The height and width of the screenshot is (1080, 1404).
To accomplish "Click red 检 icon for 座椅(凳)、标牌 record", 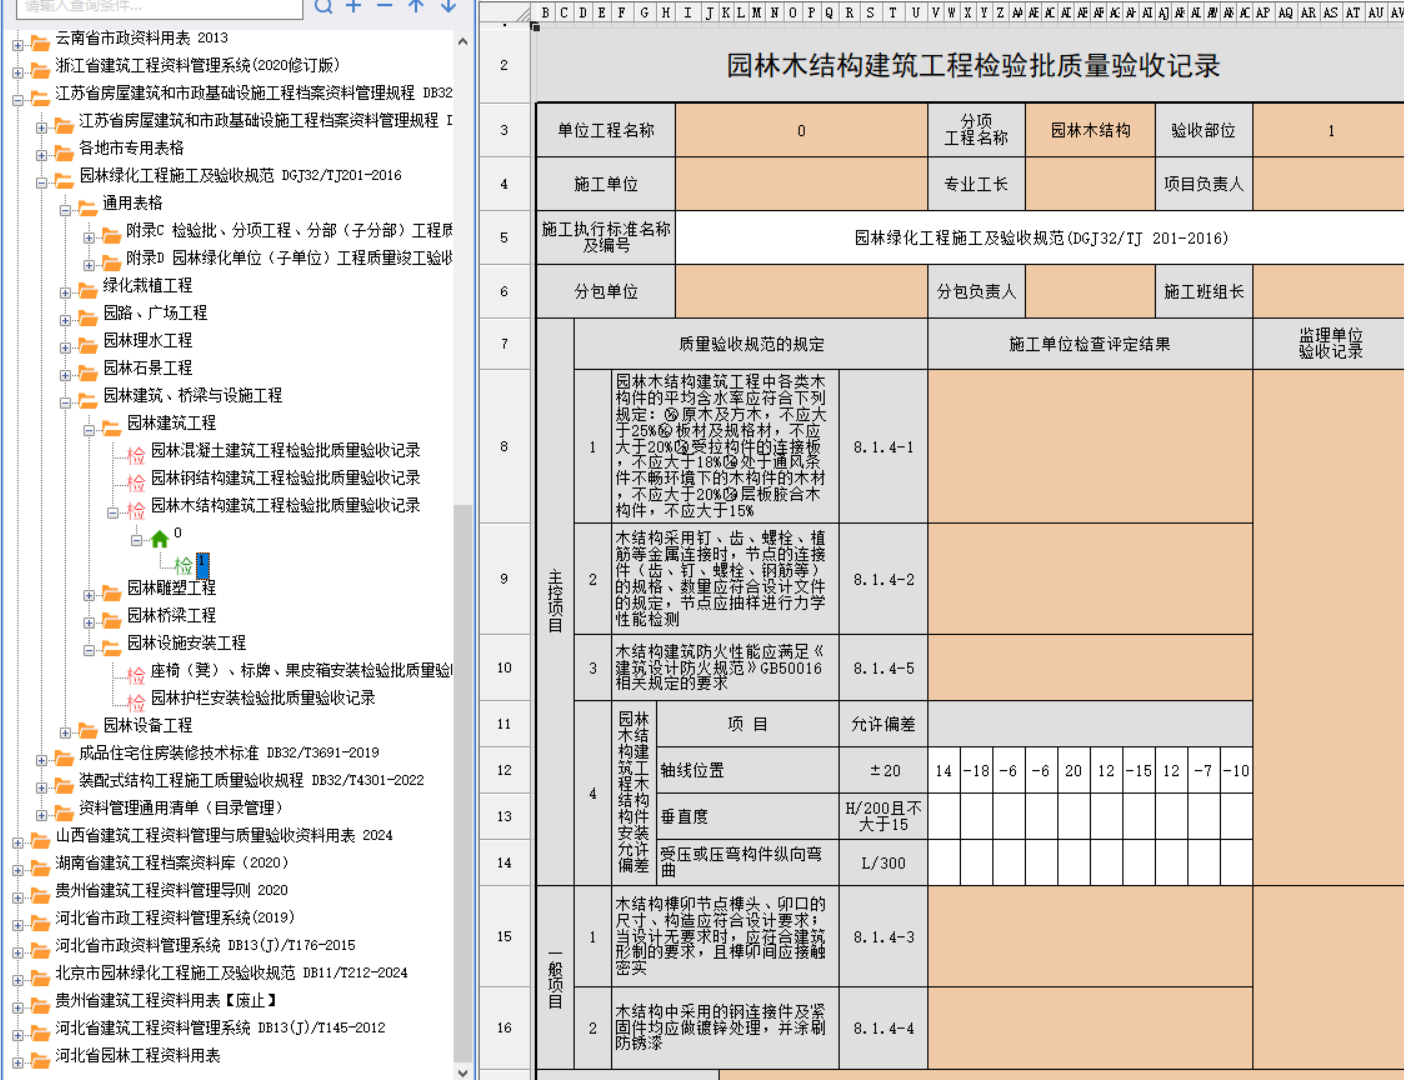I will [x=136, y=676].
